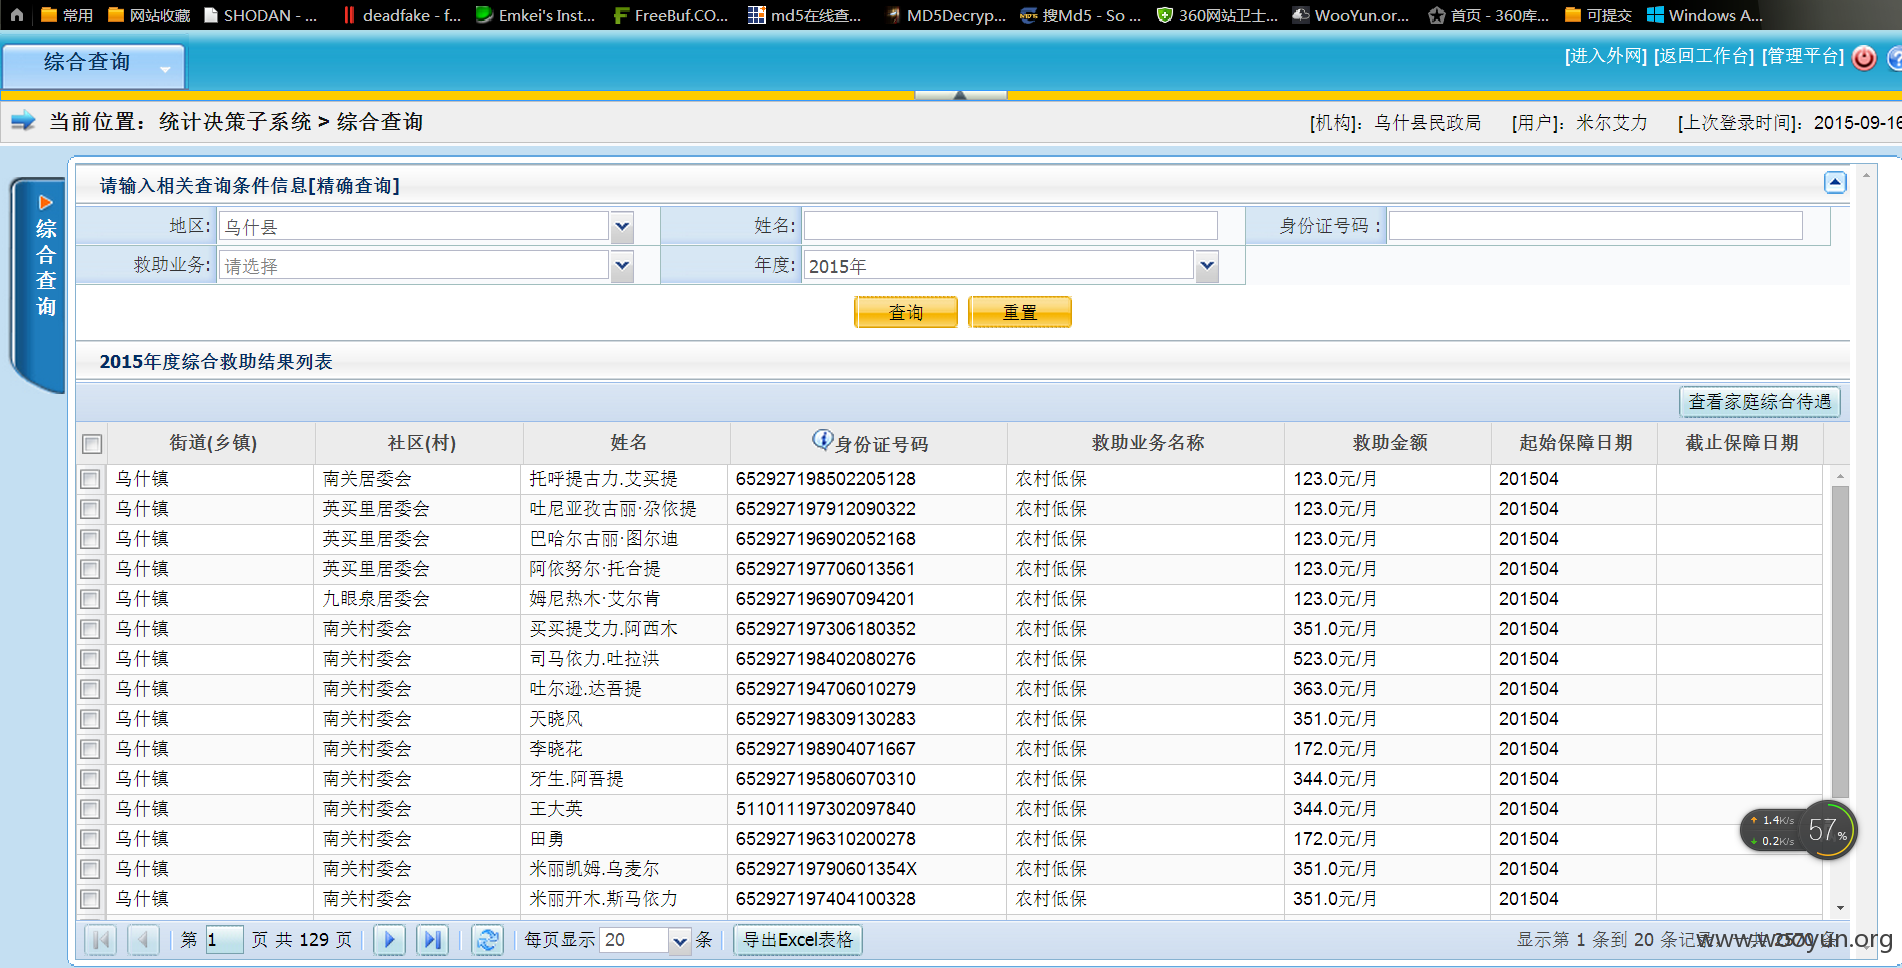The image size is (1902, 968).
Task: Sort by 社区(村) column header
Action: point(421,442)
